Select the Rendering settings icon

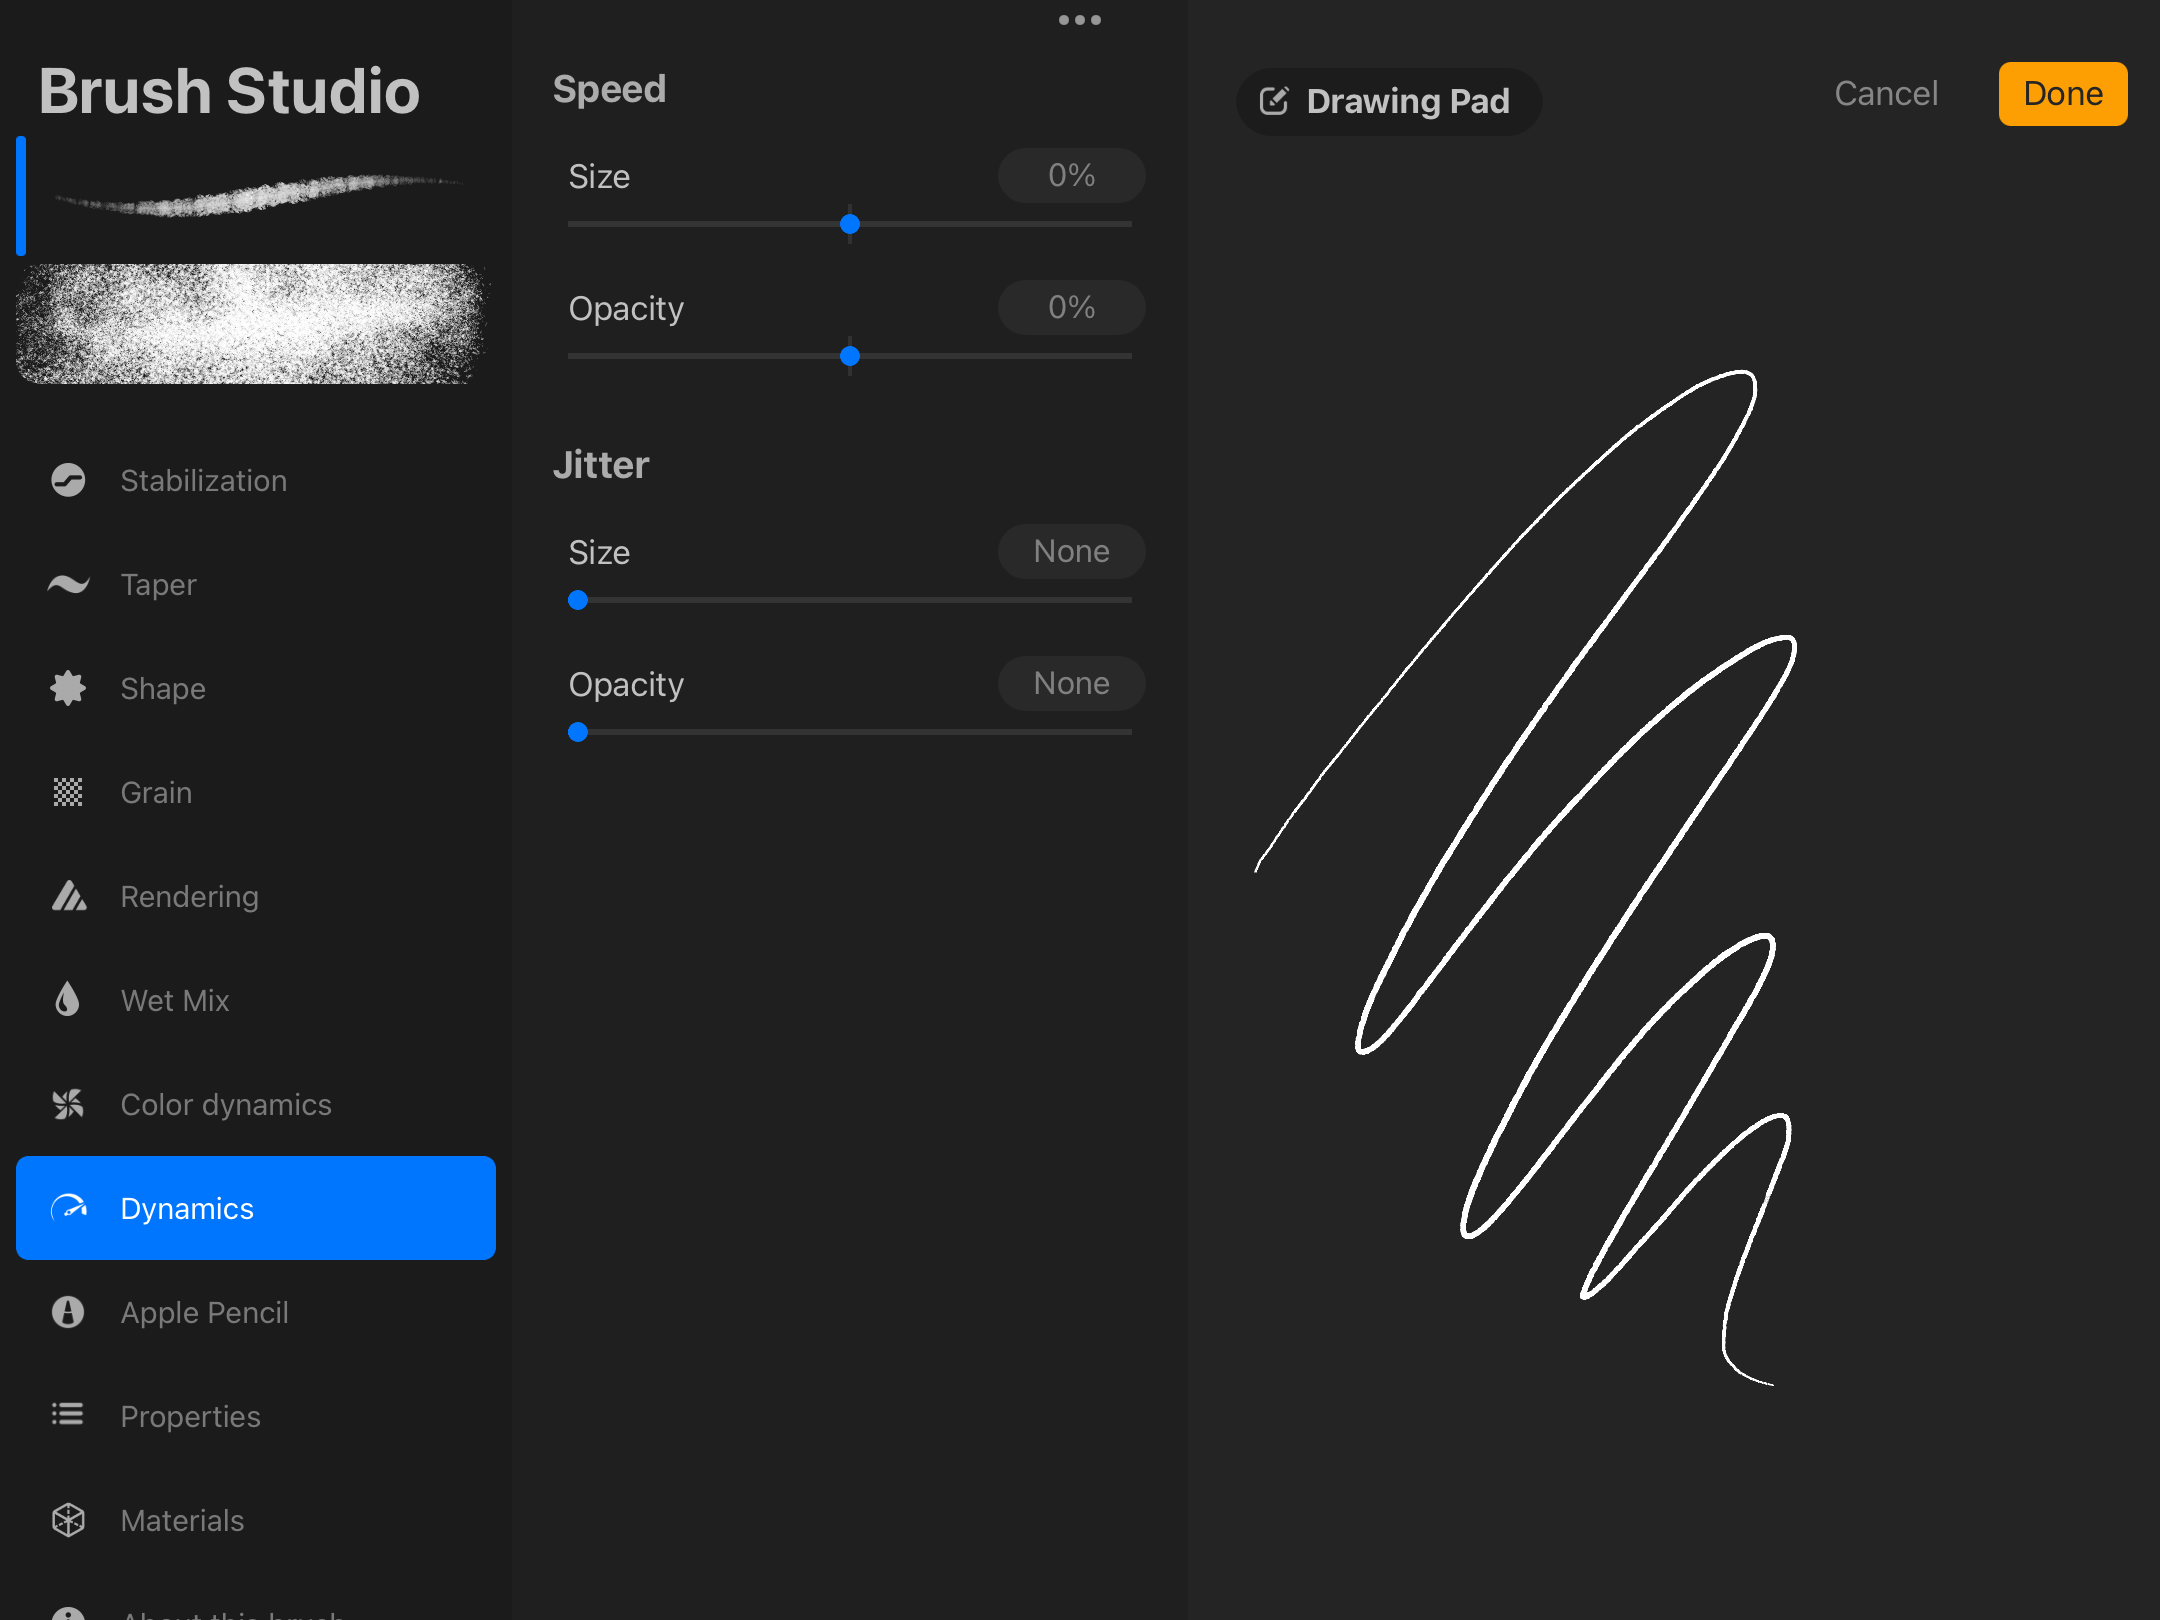68,896
